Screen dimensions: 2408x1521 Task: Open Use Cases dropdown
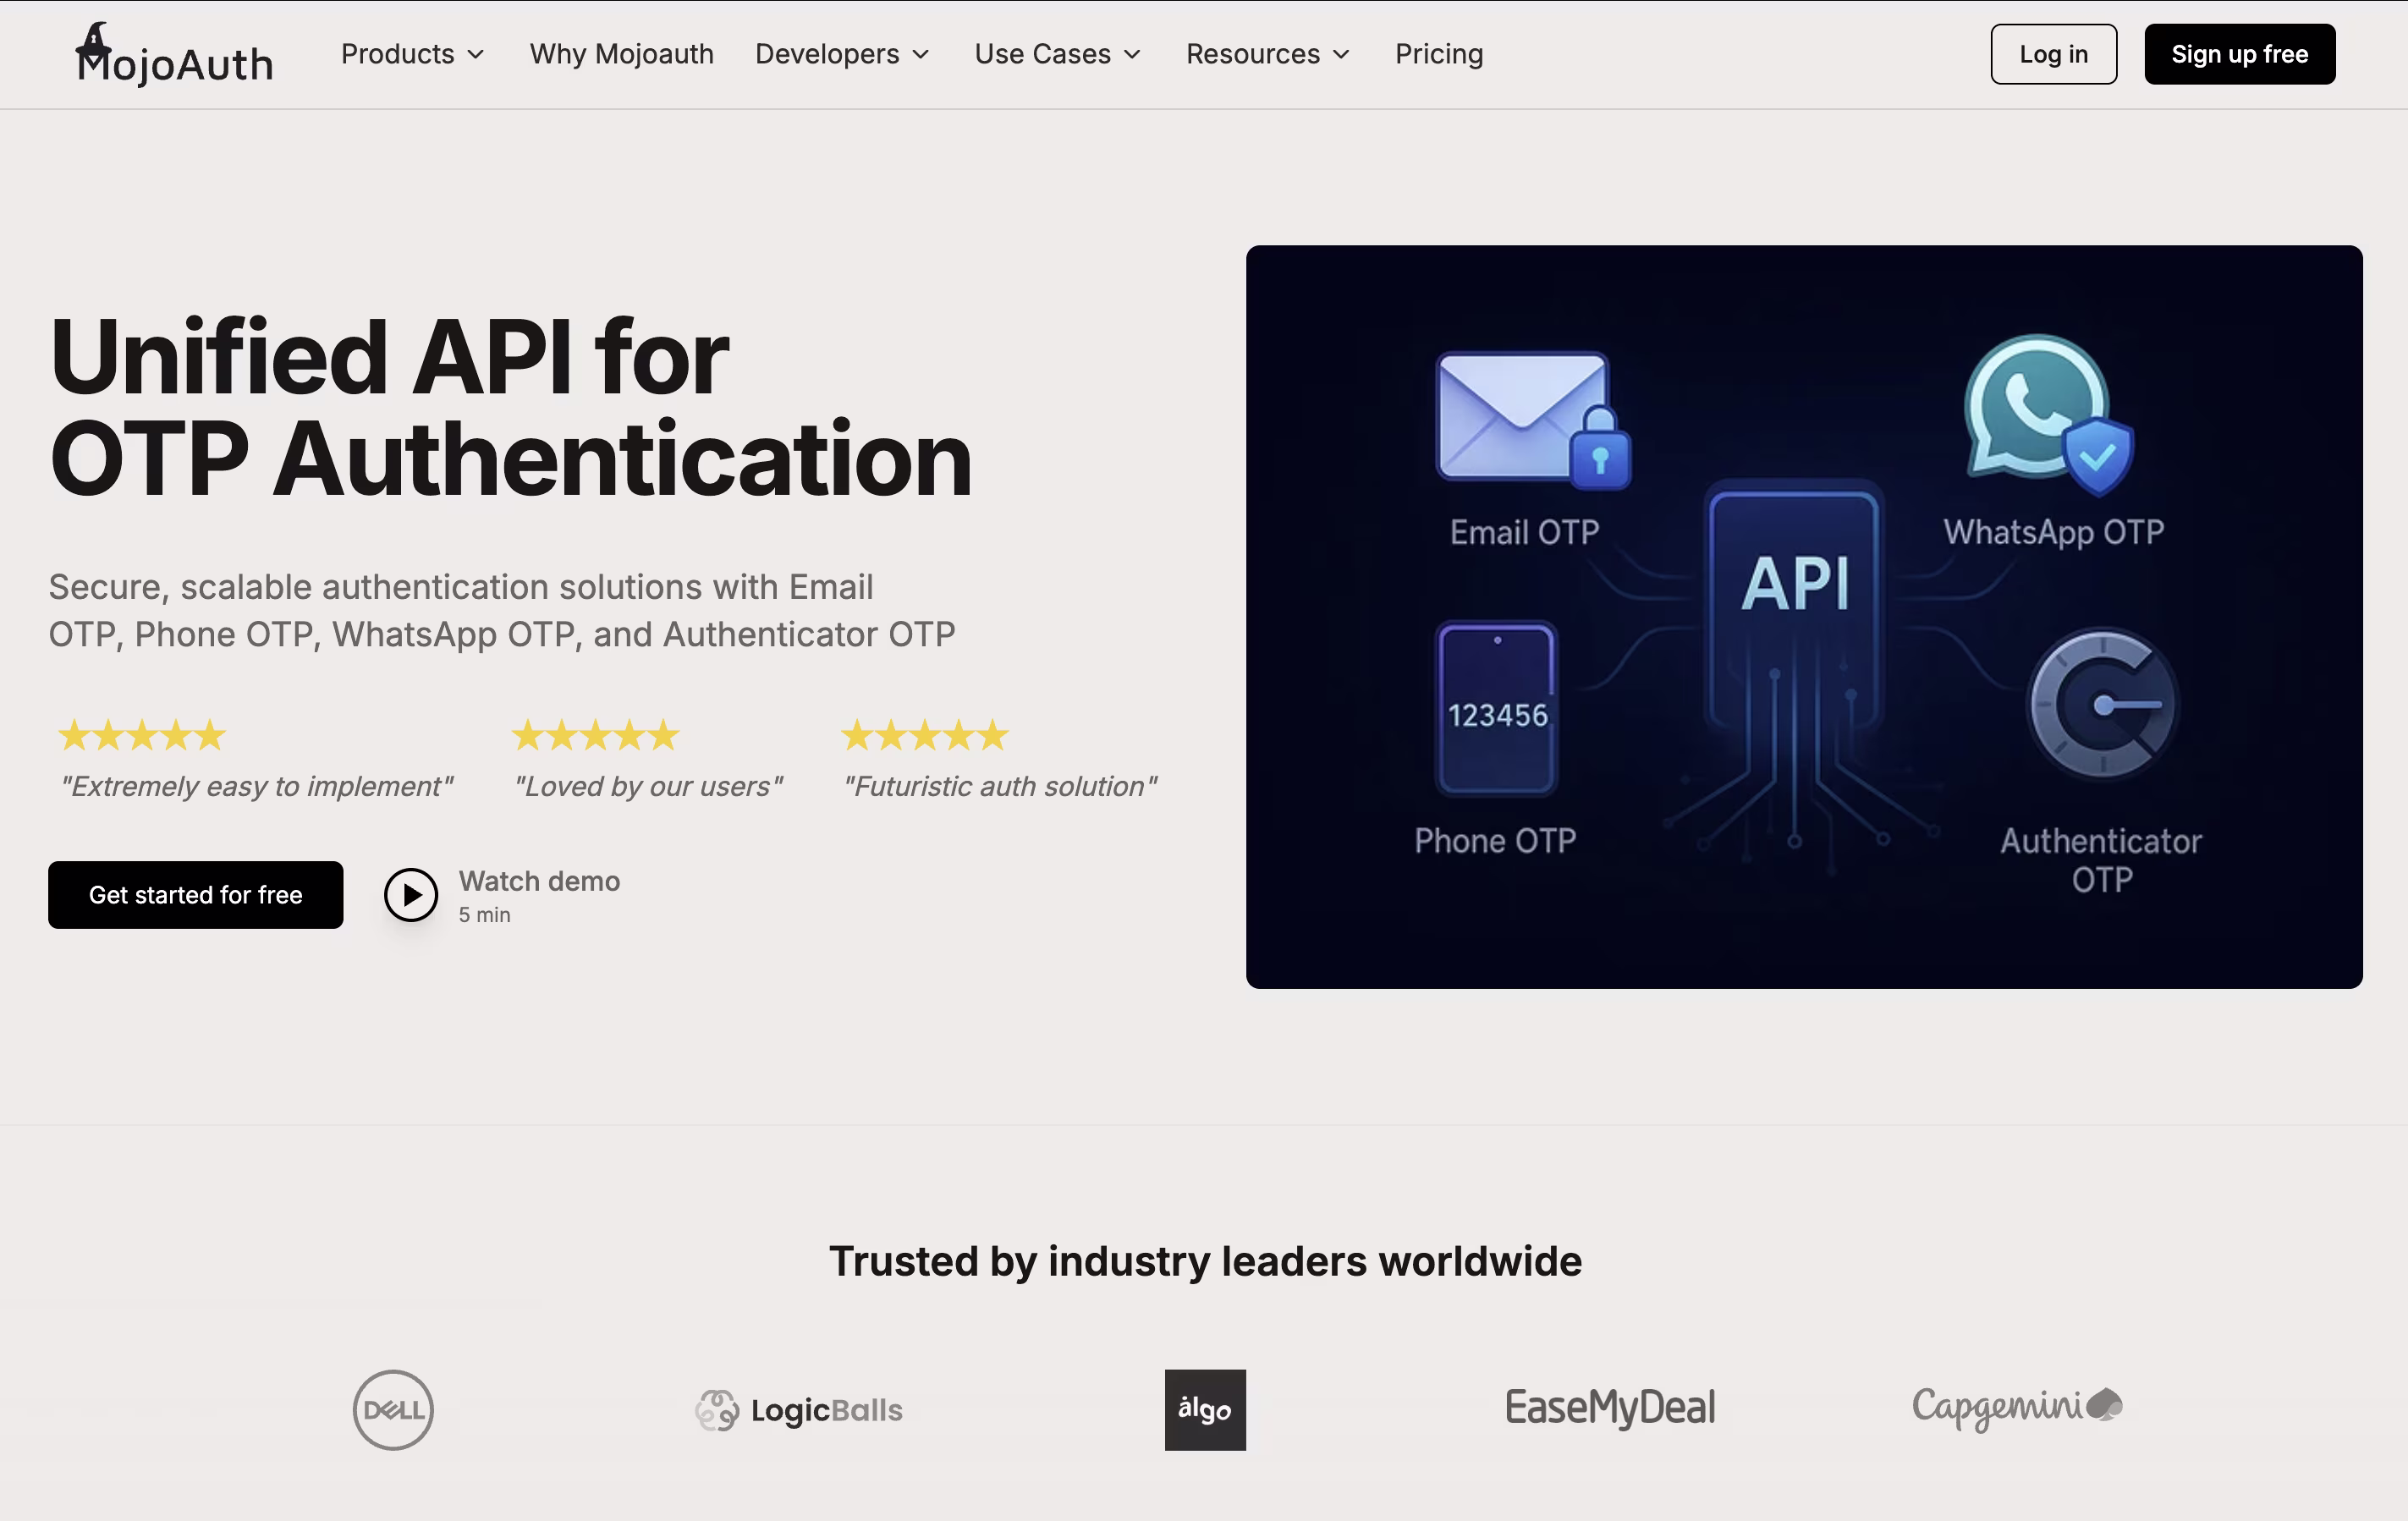pos(1057,54)
